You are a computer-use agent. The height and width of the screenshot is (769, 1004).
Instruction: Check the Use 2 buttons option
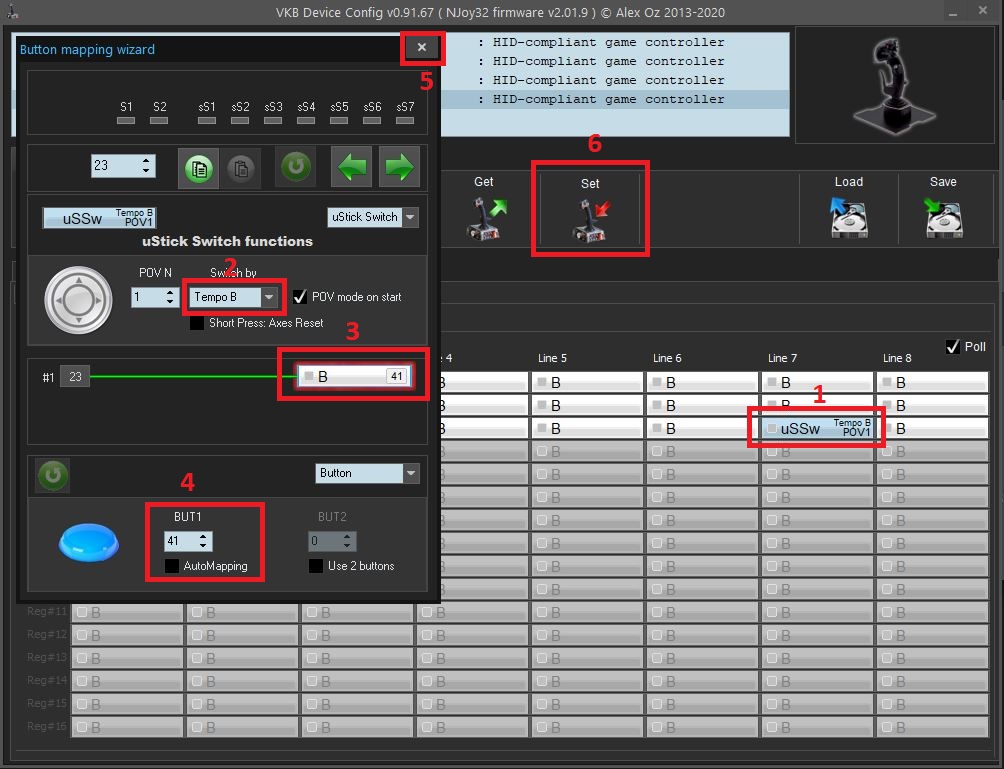316,566
